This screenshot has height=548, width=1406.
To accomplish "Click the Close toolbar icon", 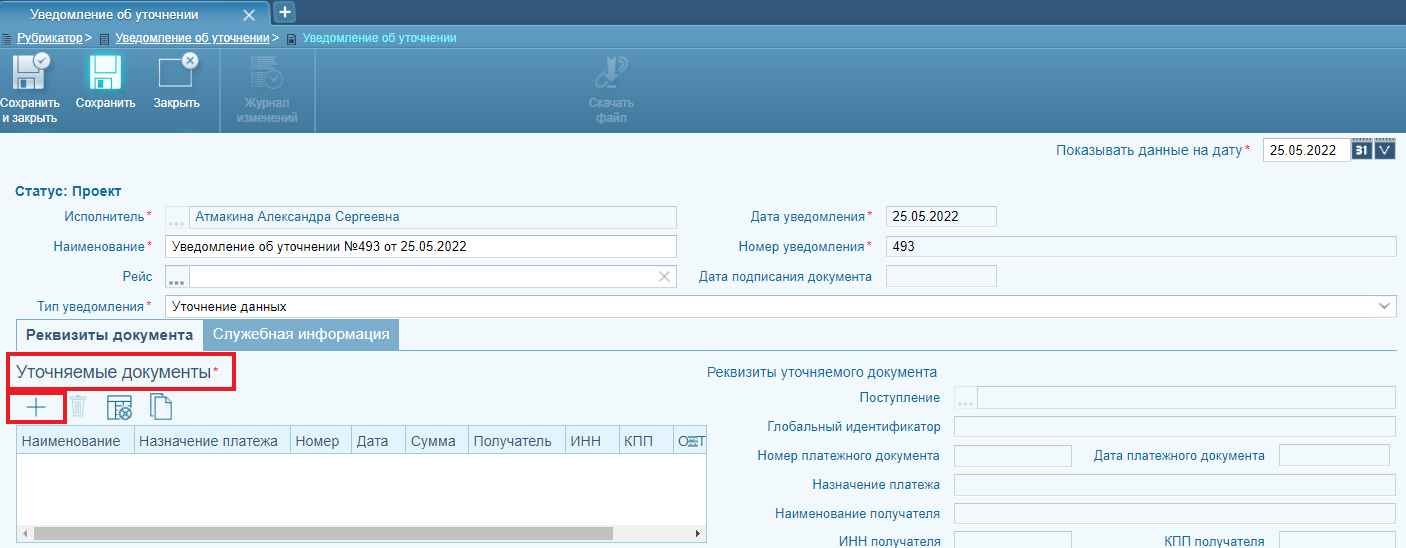I will (177, 74).
